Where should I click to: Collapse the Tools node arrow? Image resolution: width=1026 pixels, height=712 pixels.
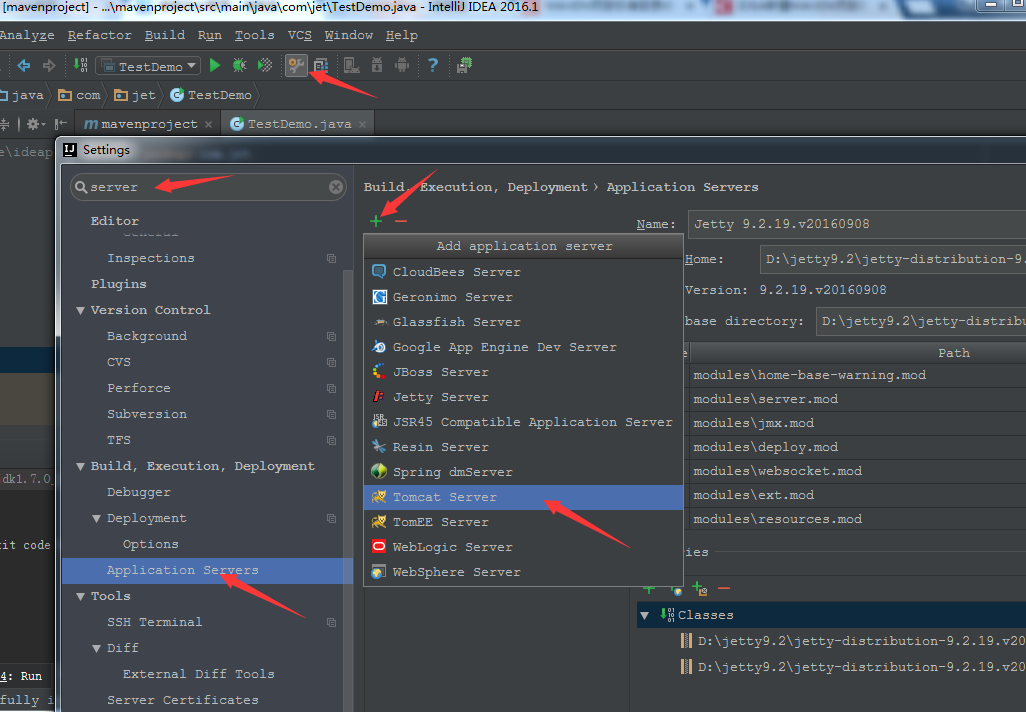pyautogui.click(x=80, y=596)
